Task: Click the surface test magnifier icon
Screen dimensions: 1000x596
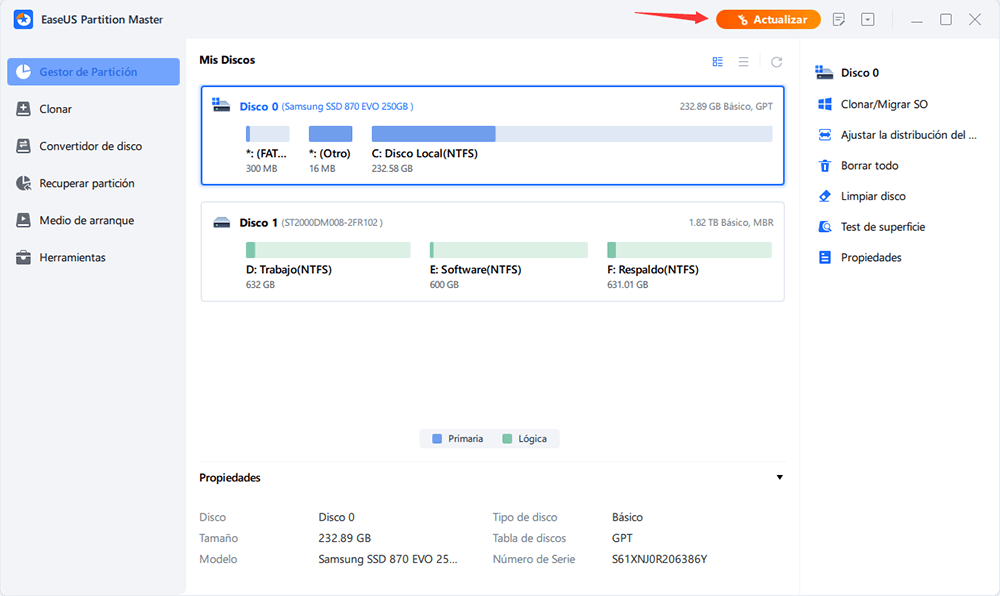Action: point(825,226)
